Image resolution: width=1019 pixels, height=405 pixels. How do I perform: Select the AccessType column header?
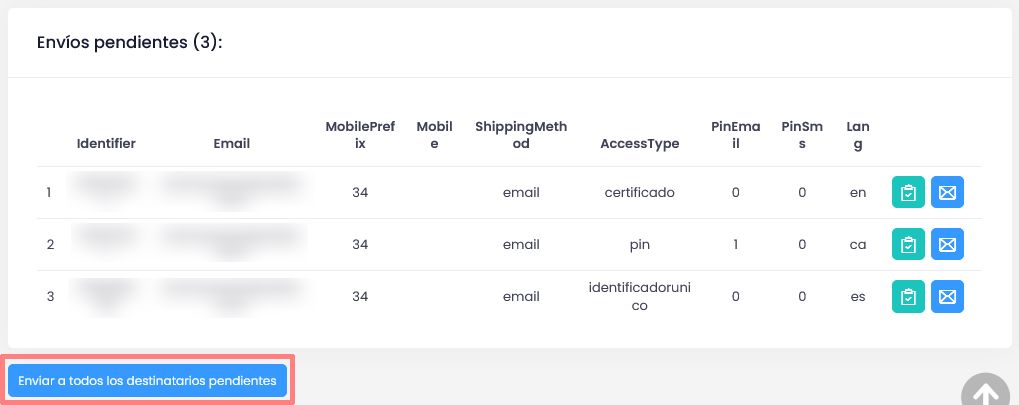(639, 143)
